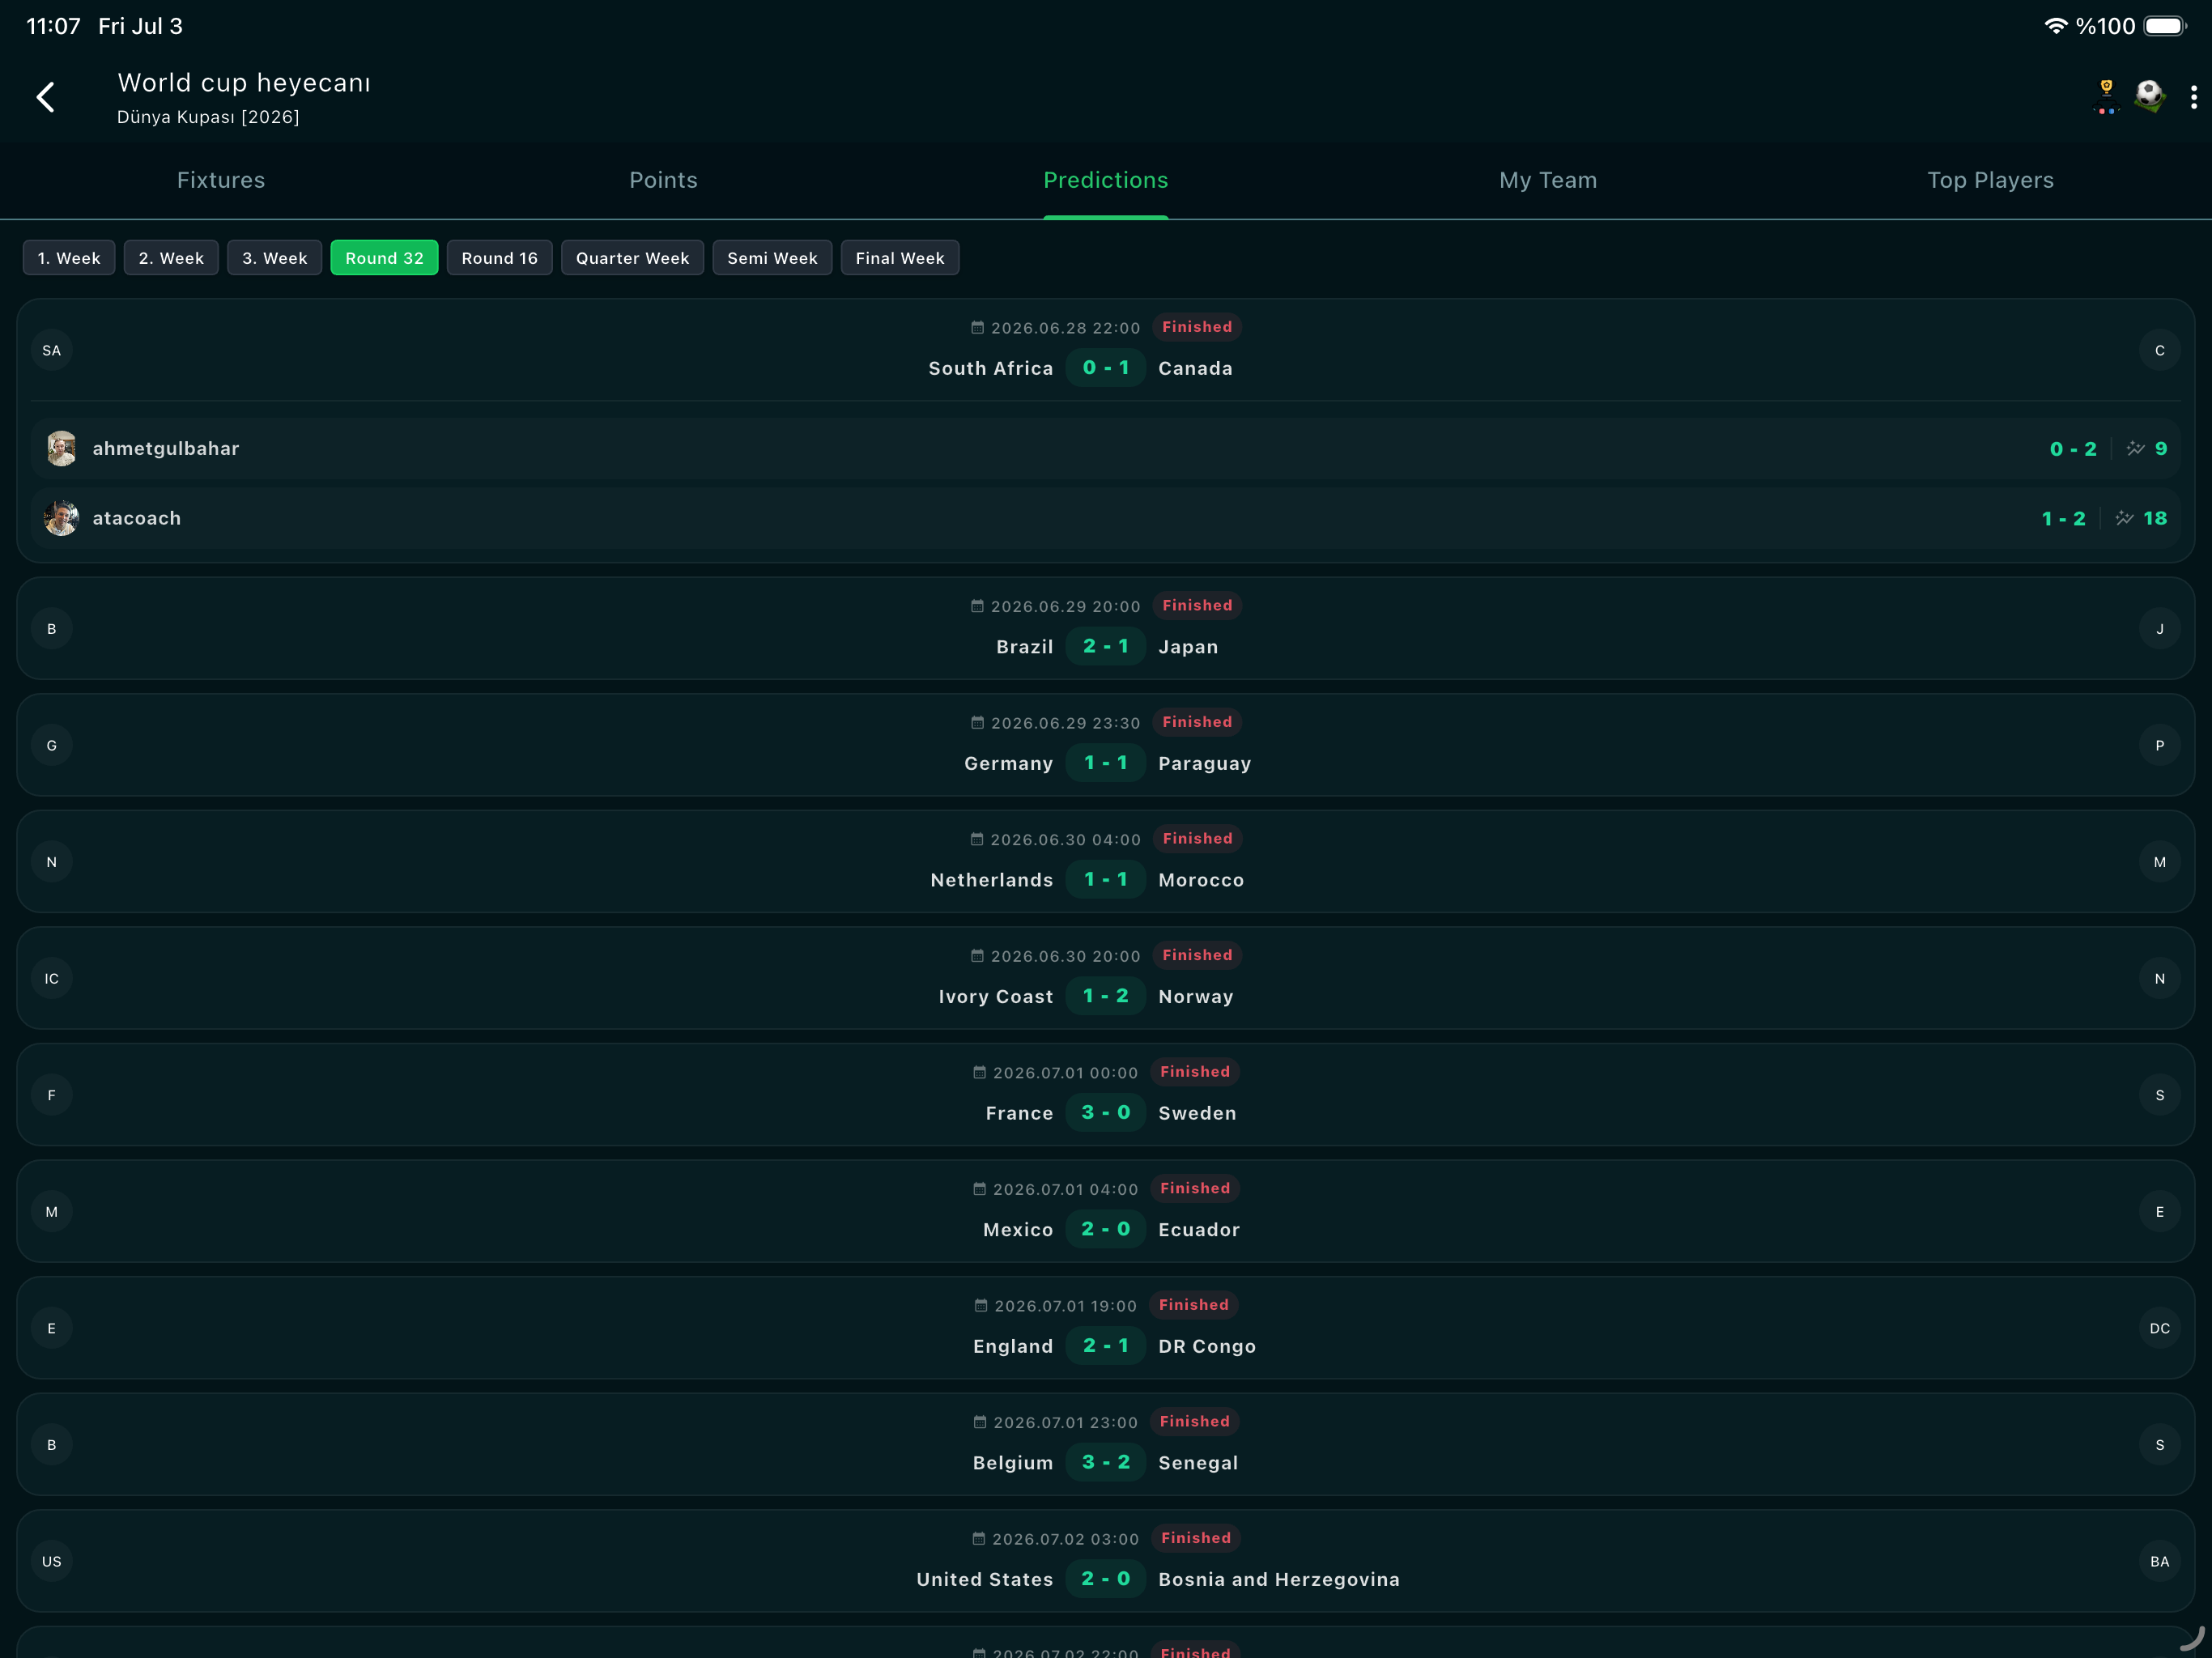Select the Final Week filter
The height and width of the screenshot is (1658, 2212).
[x=899, y=258]
